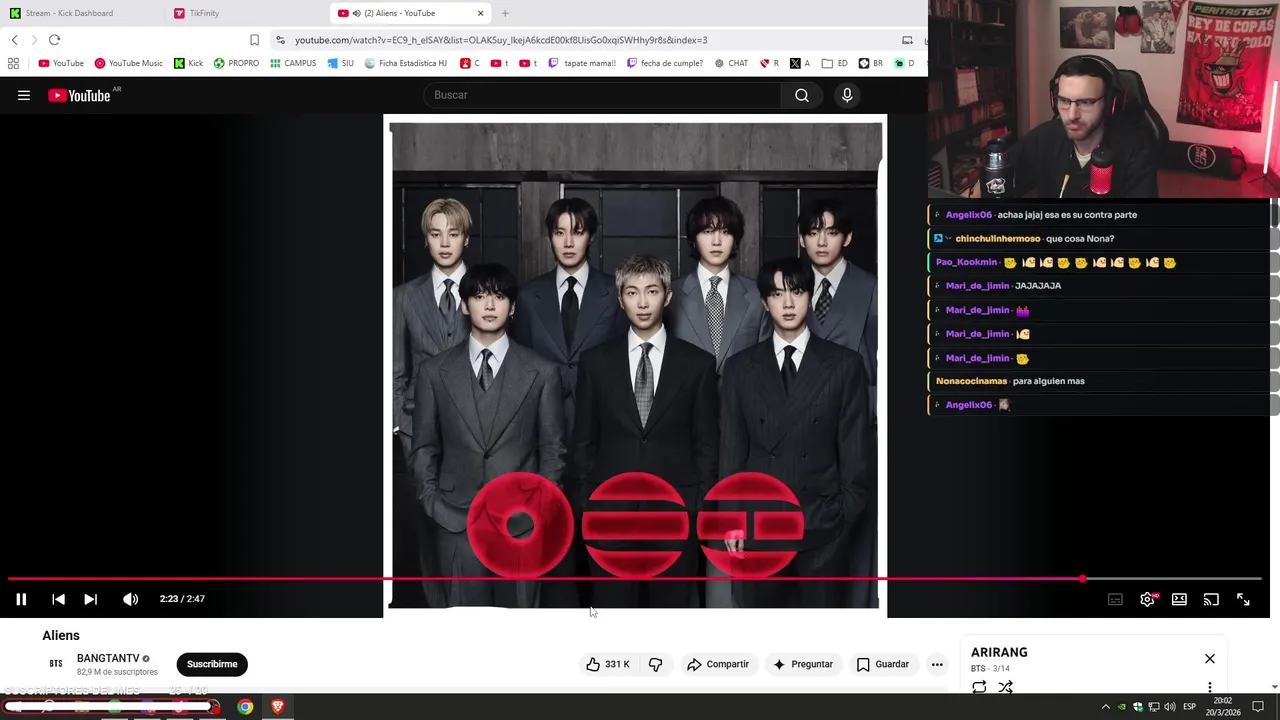Cast the video to a device

[1211, 599]
